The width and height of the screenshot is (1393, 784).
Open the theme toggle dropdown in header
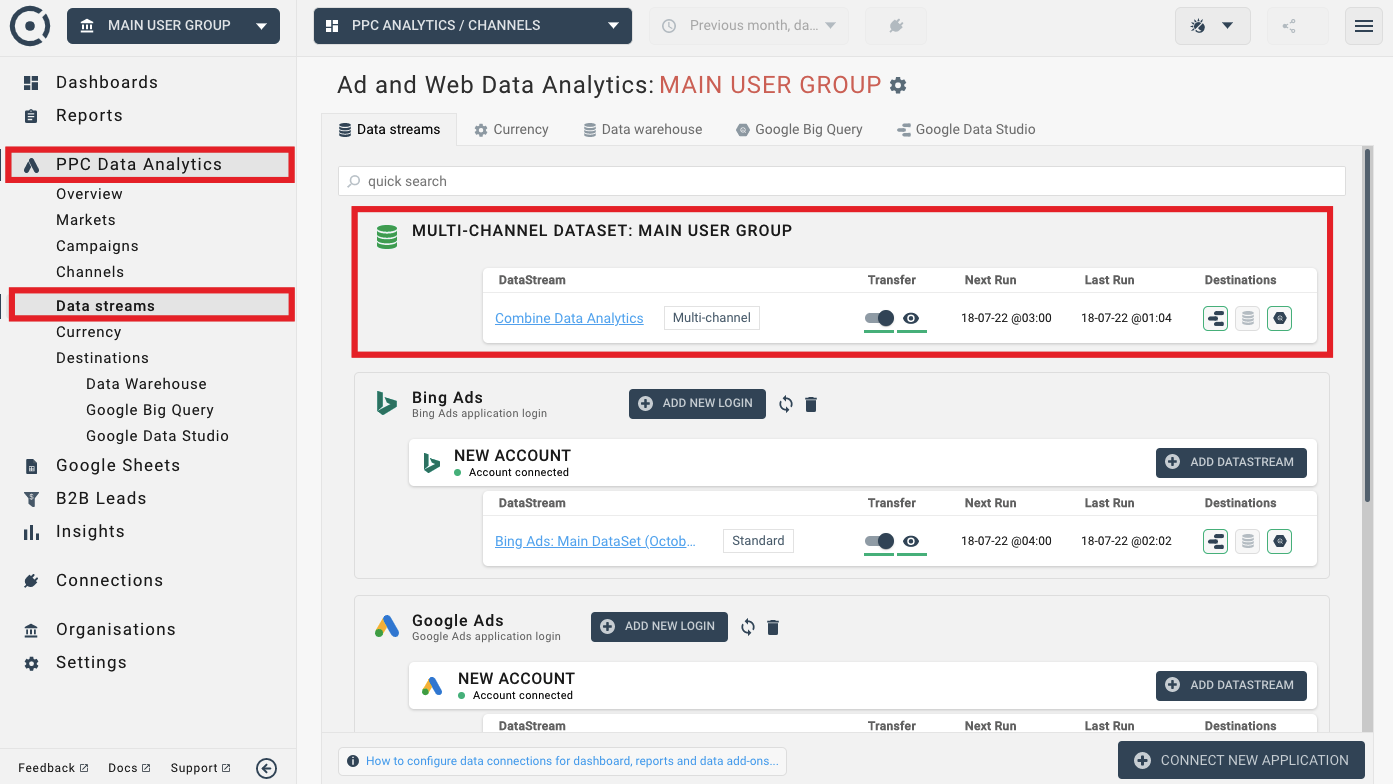click(1213, 26)
